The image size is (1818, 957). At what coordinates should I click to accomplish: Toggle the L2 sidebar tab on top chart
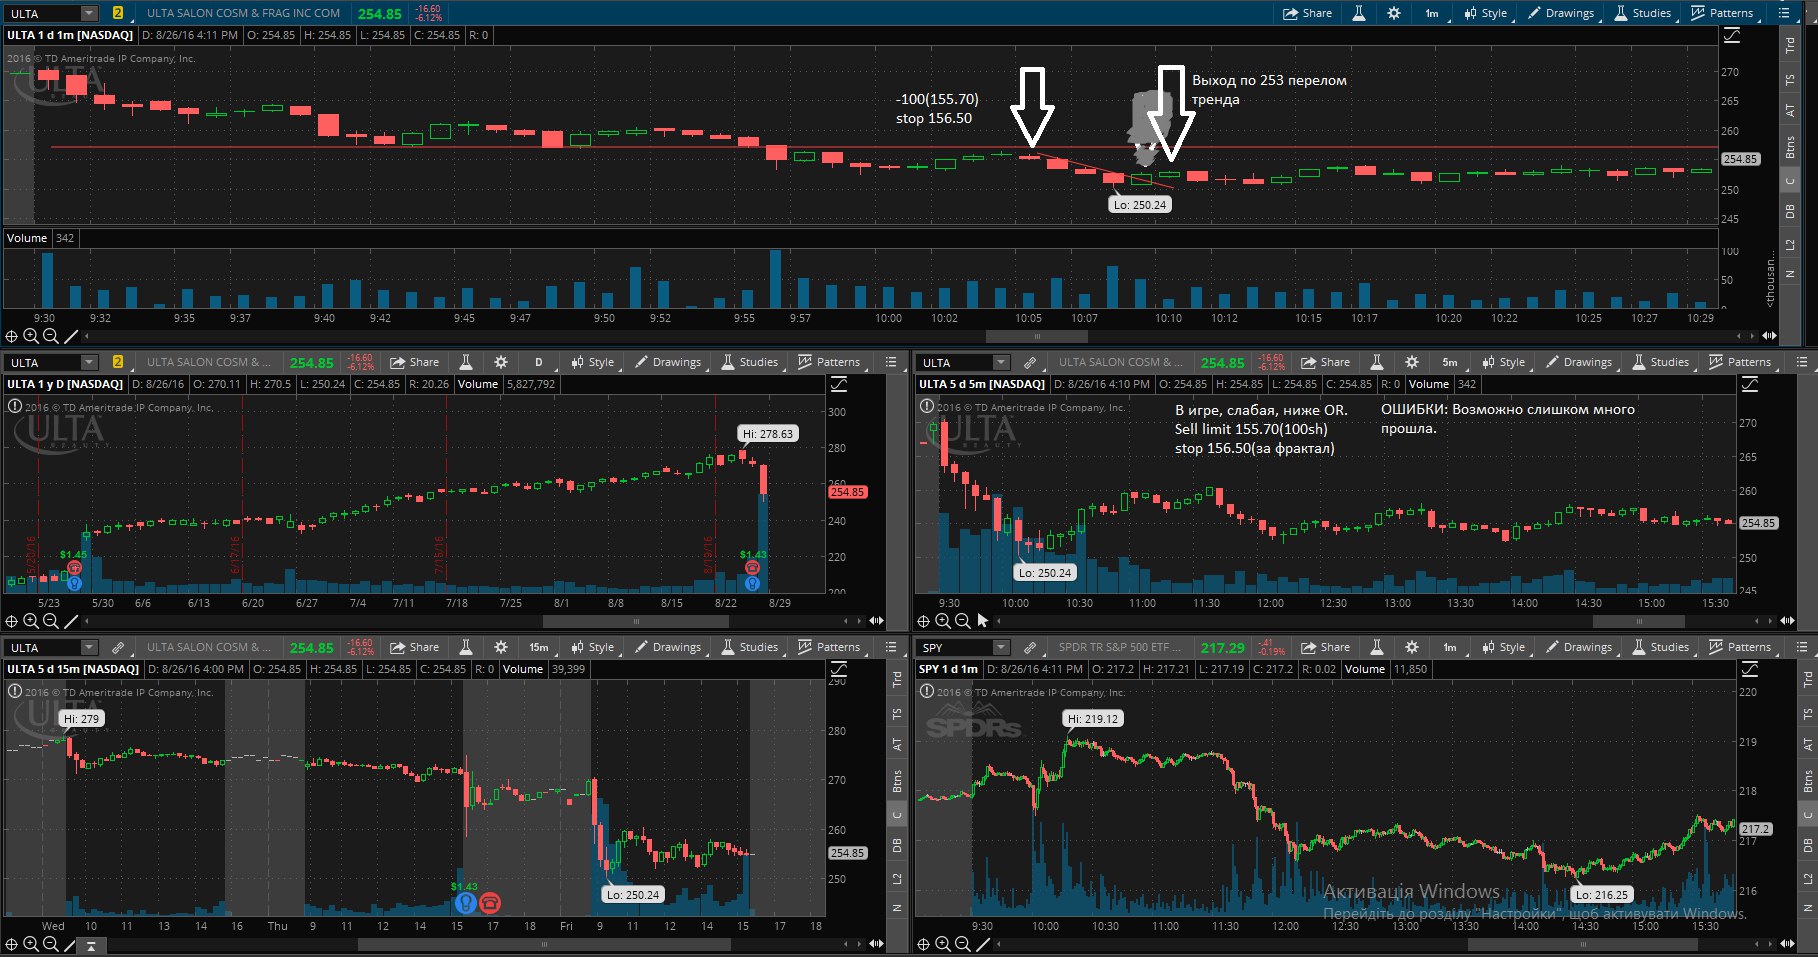pyautogui.click(x=1790, y=245)
